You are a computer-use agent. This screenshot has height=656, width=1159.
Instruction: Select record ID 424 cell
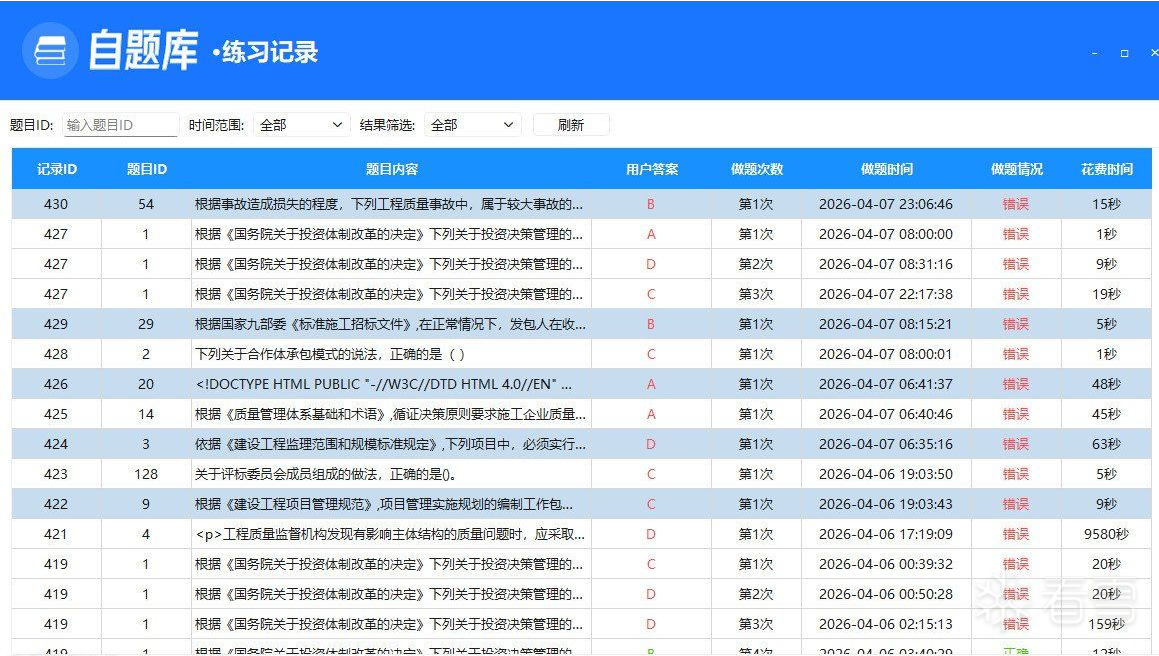[x=56, y=444]
